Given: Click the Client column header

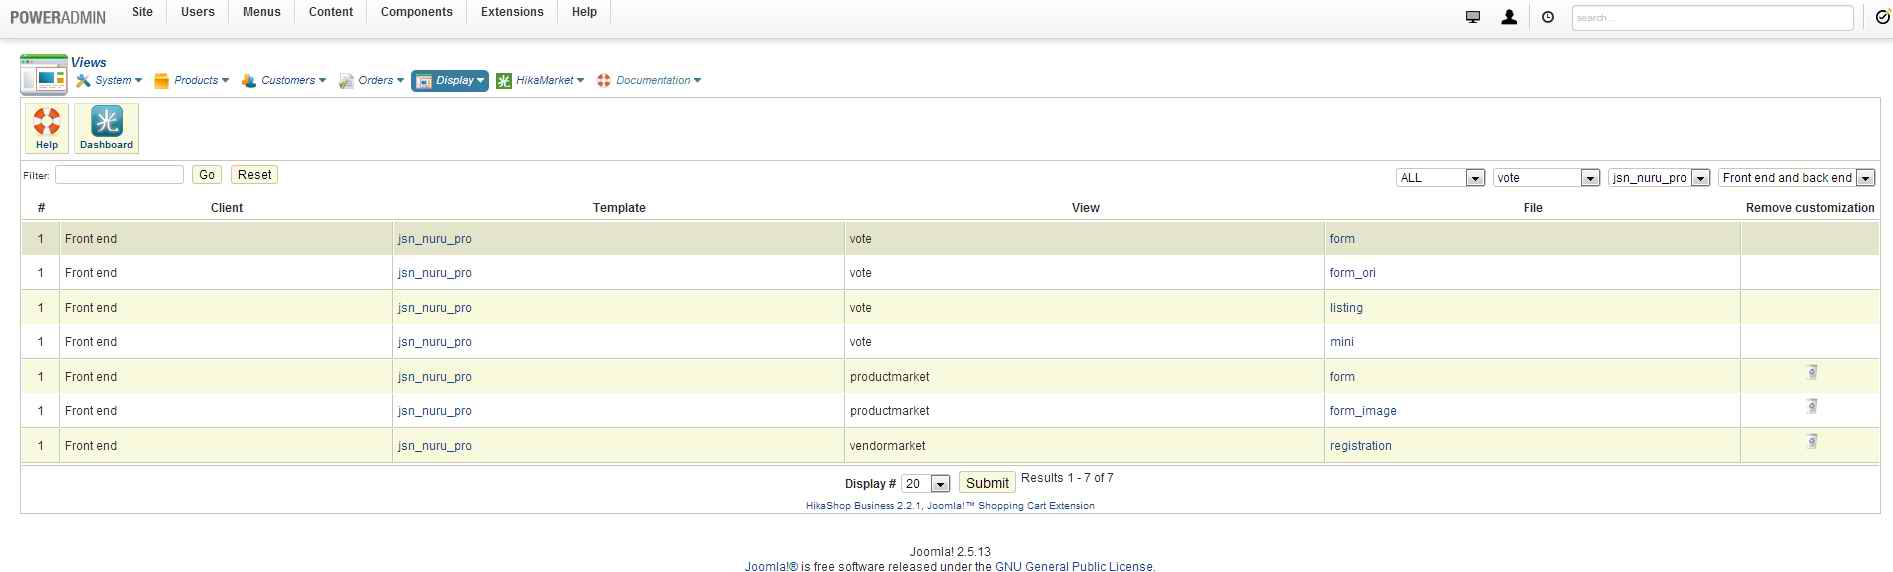Looking at the screenshot, I should click(x=227, y=208).
